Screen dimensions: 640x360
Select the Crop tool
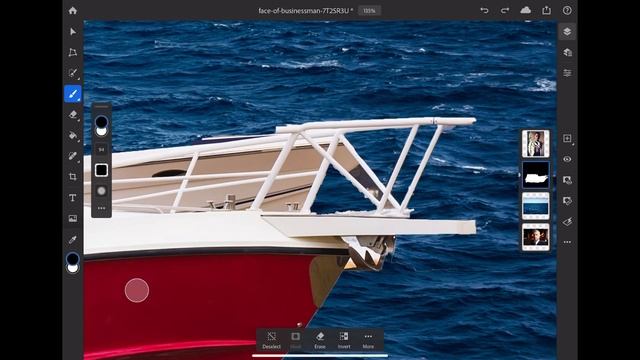click(x=73, y=177)
